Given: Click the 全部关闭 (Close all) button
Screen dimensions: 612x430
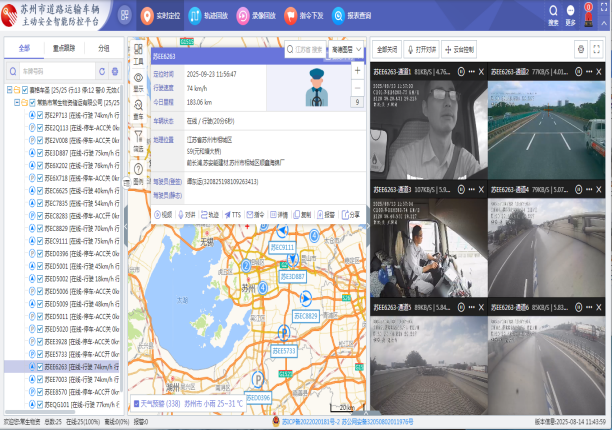Looking at the screenshot, I should click(388, 48).
